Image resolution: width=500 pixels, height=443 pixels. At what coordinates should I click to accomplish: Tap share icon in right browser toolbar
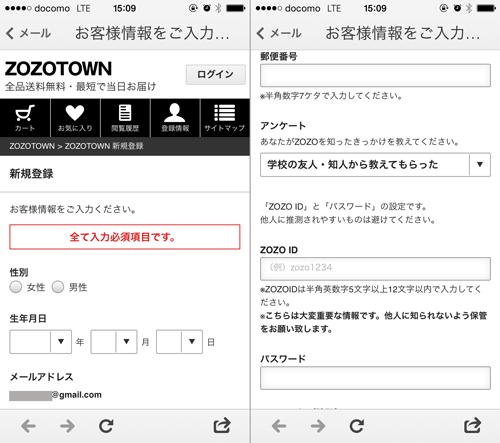(473, 425)
